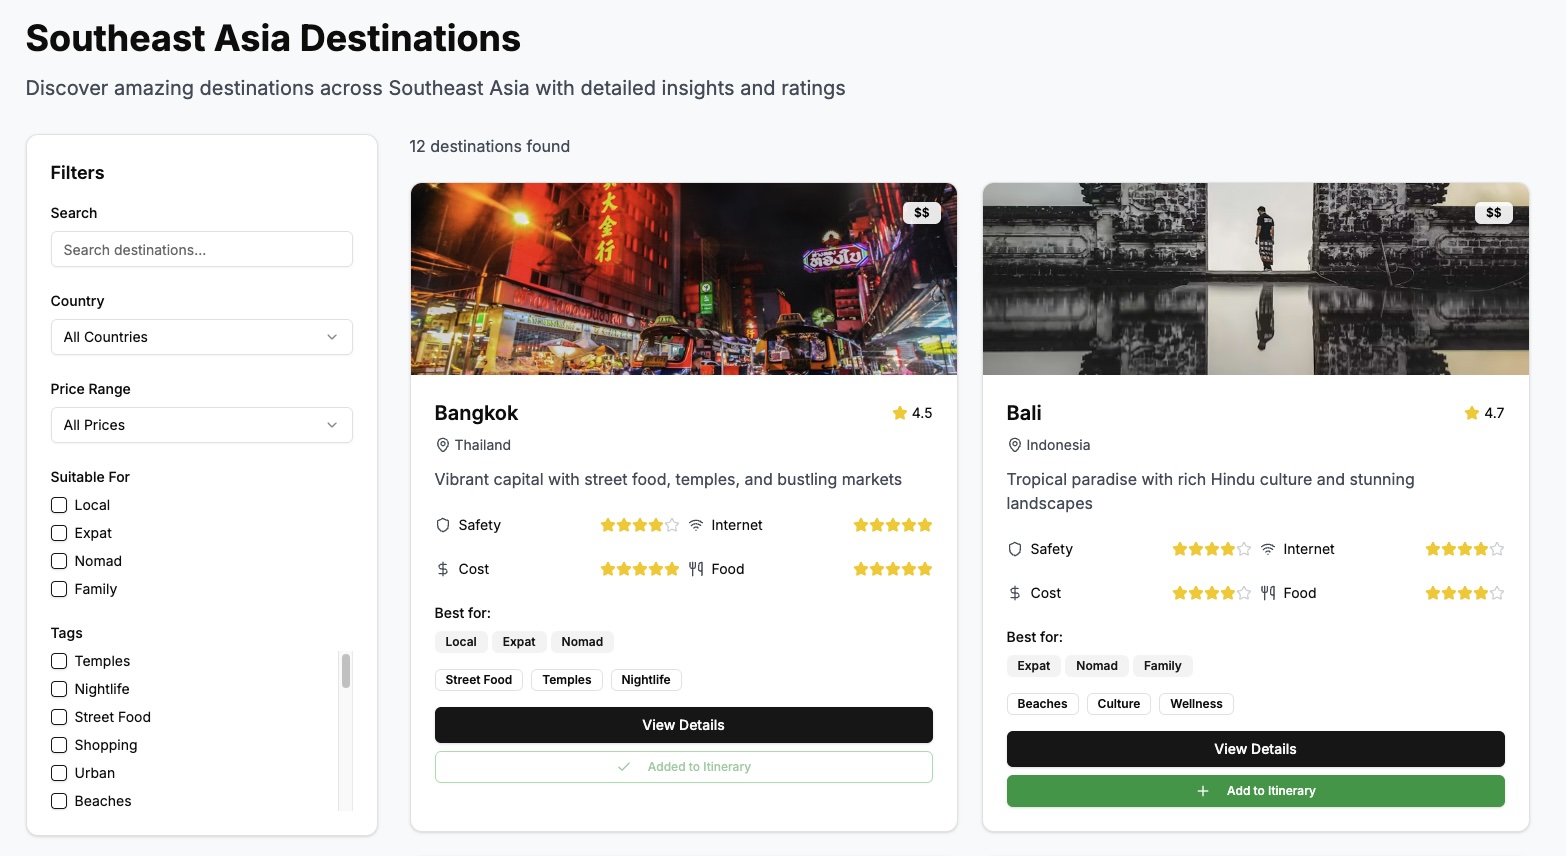Select the Nightlife tag on Bangkok card
The image size is (1566, 856).
click(x=646, y=679)
